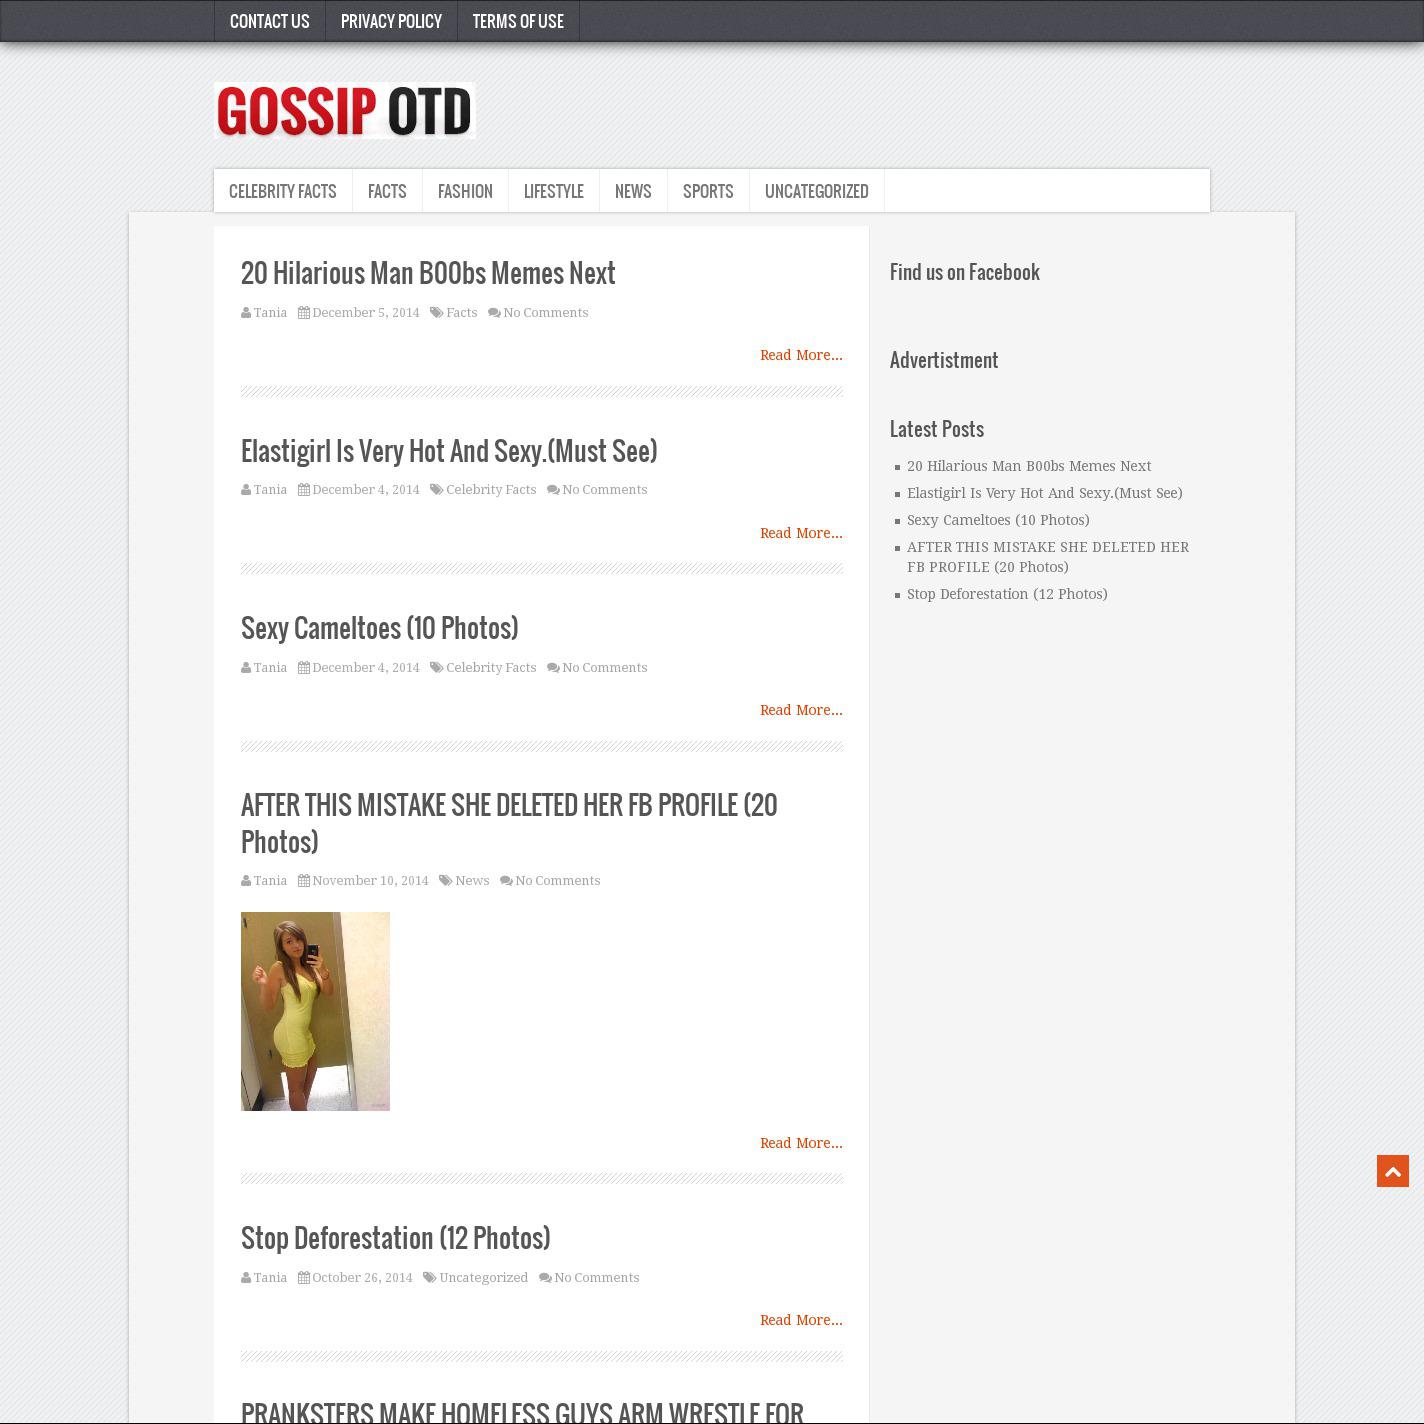Click the 'Find us on Facebook' heading
This screenshot has height=1424, width=1424.
click(x=965, y=272)
